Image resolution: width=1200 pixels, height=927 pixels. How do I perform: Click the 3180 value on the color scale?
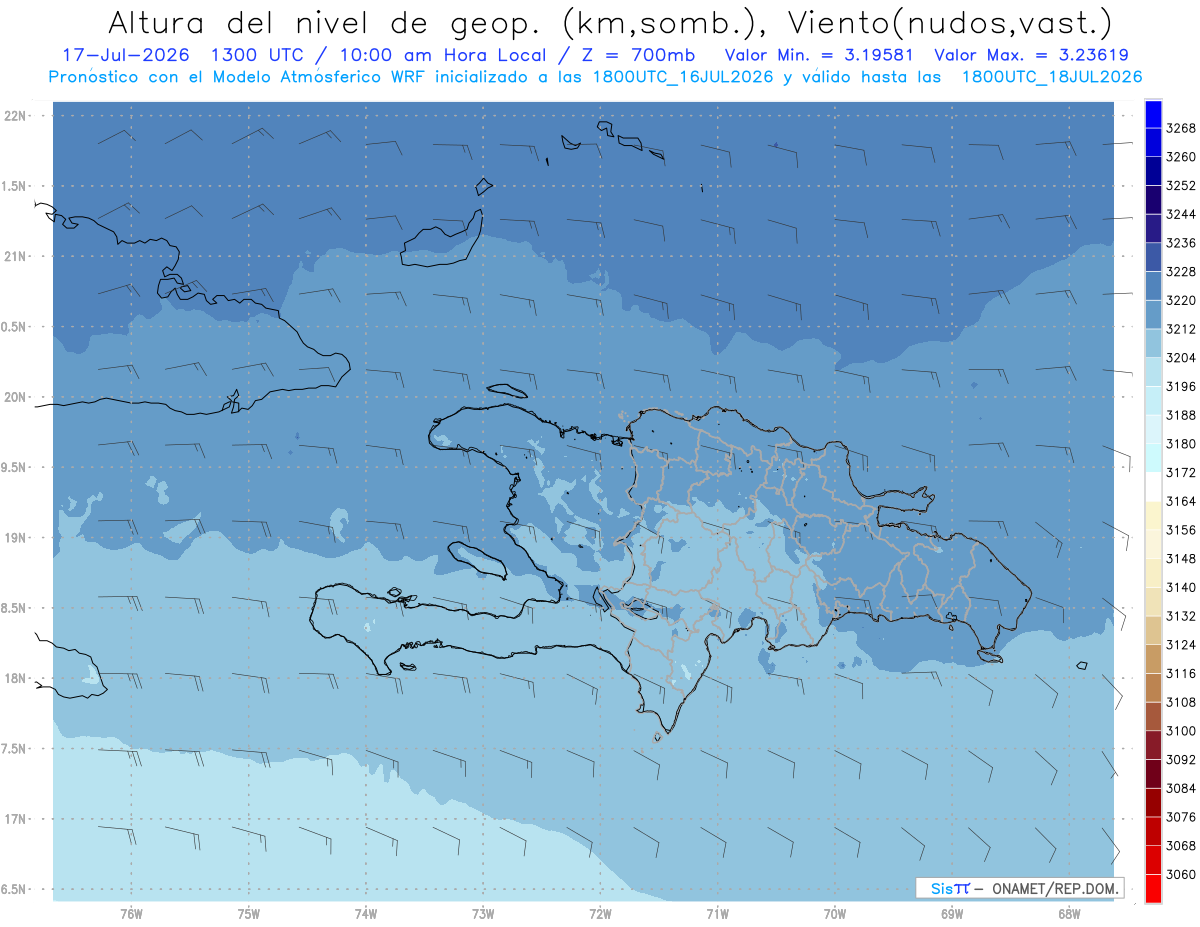click(1181, 444)
